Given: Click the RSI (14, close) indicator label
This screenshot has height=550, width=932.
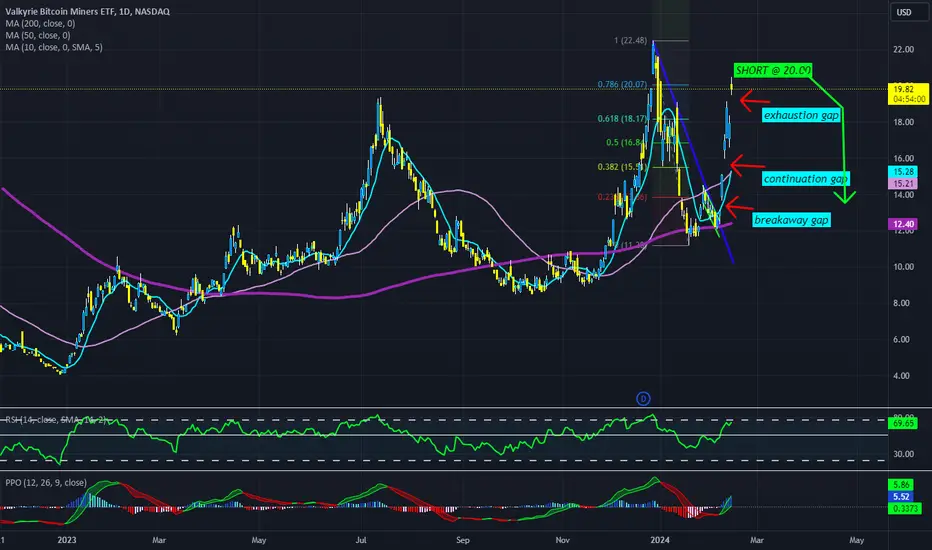Looking at the screenshot, I should (x=56, y=420).
